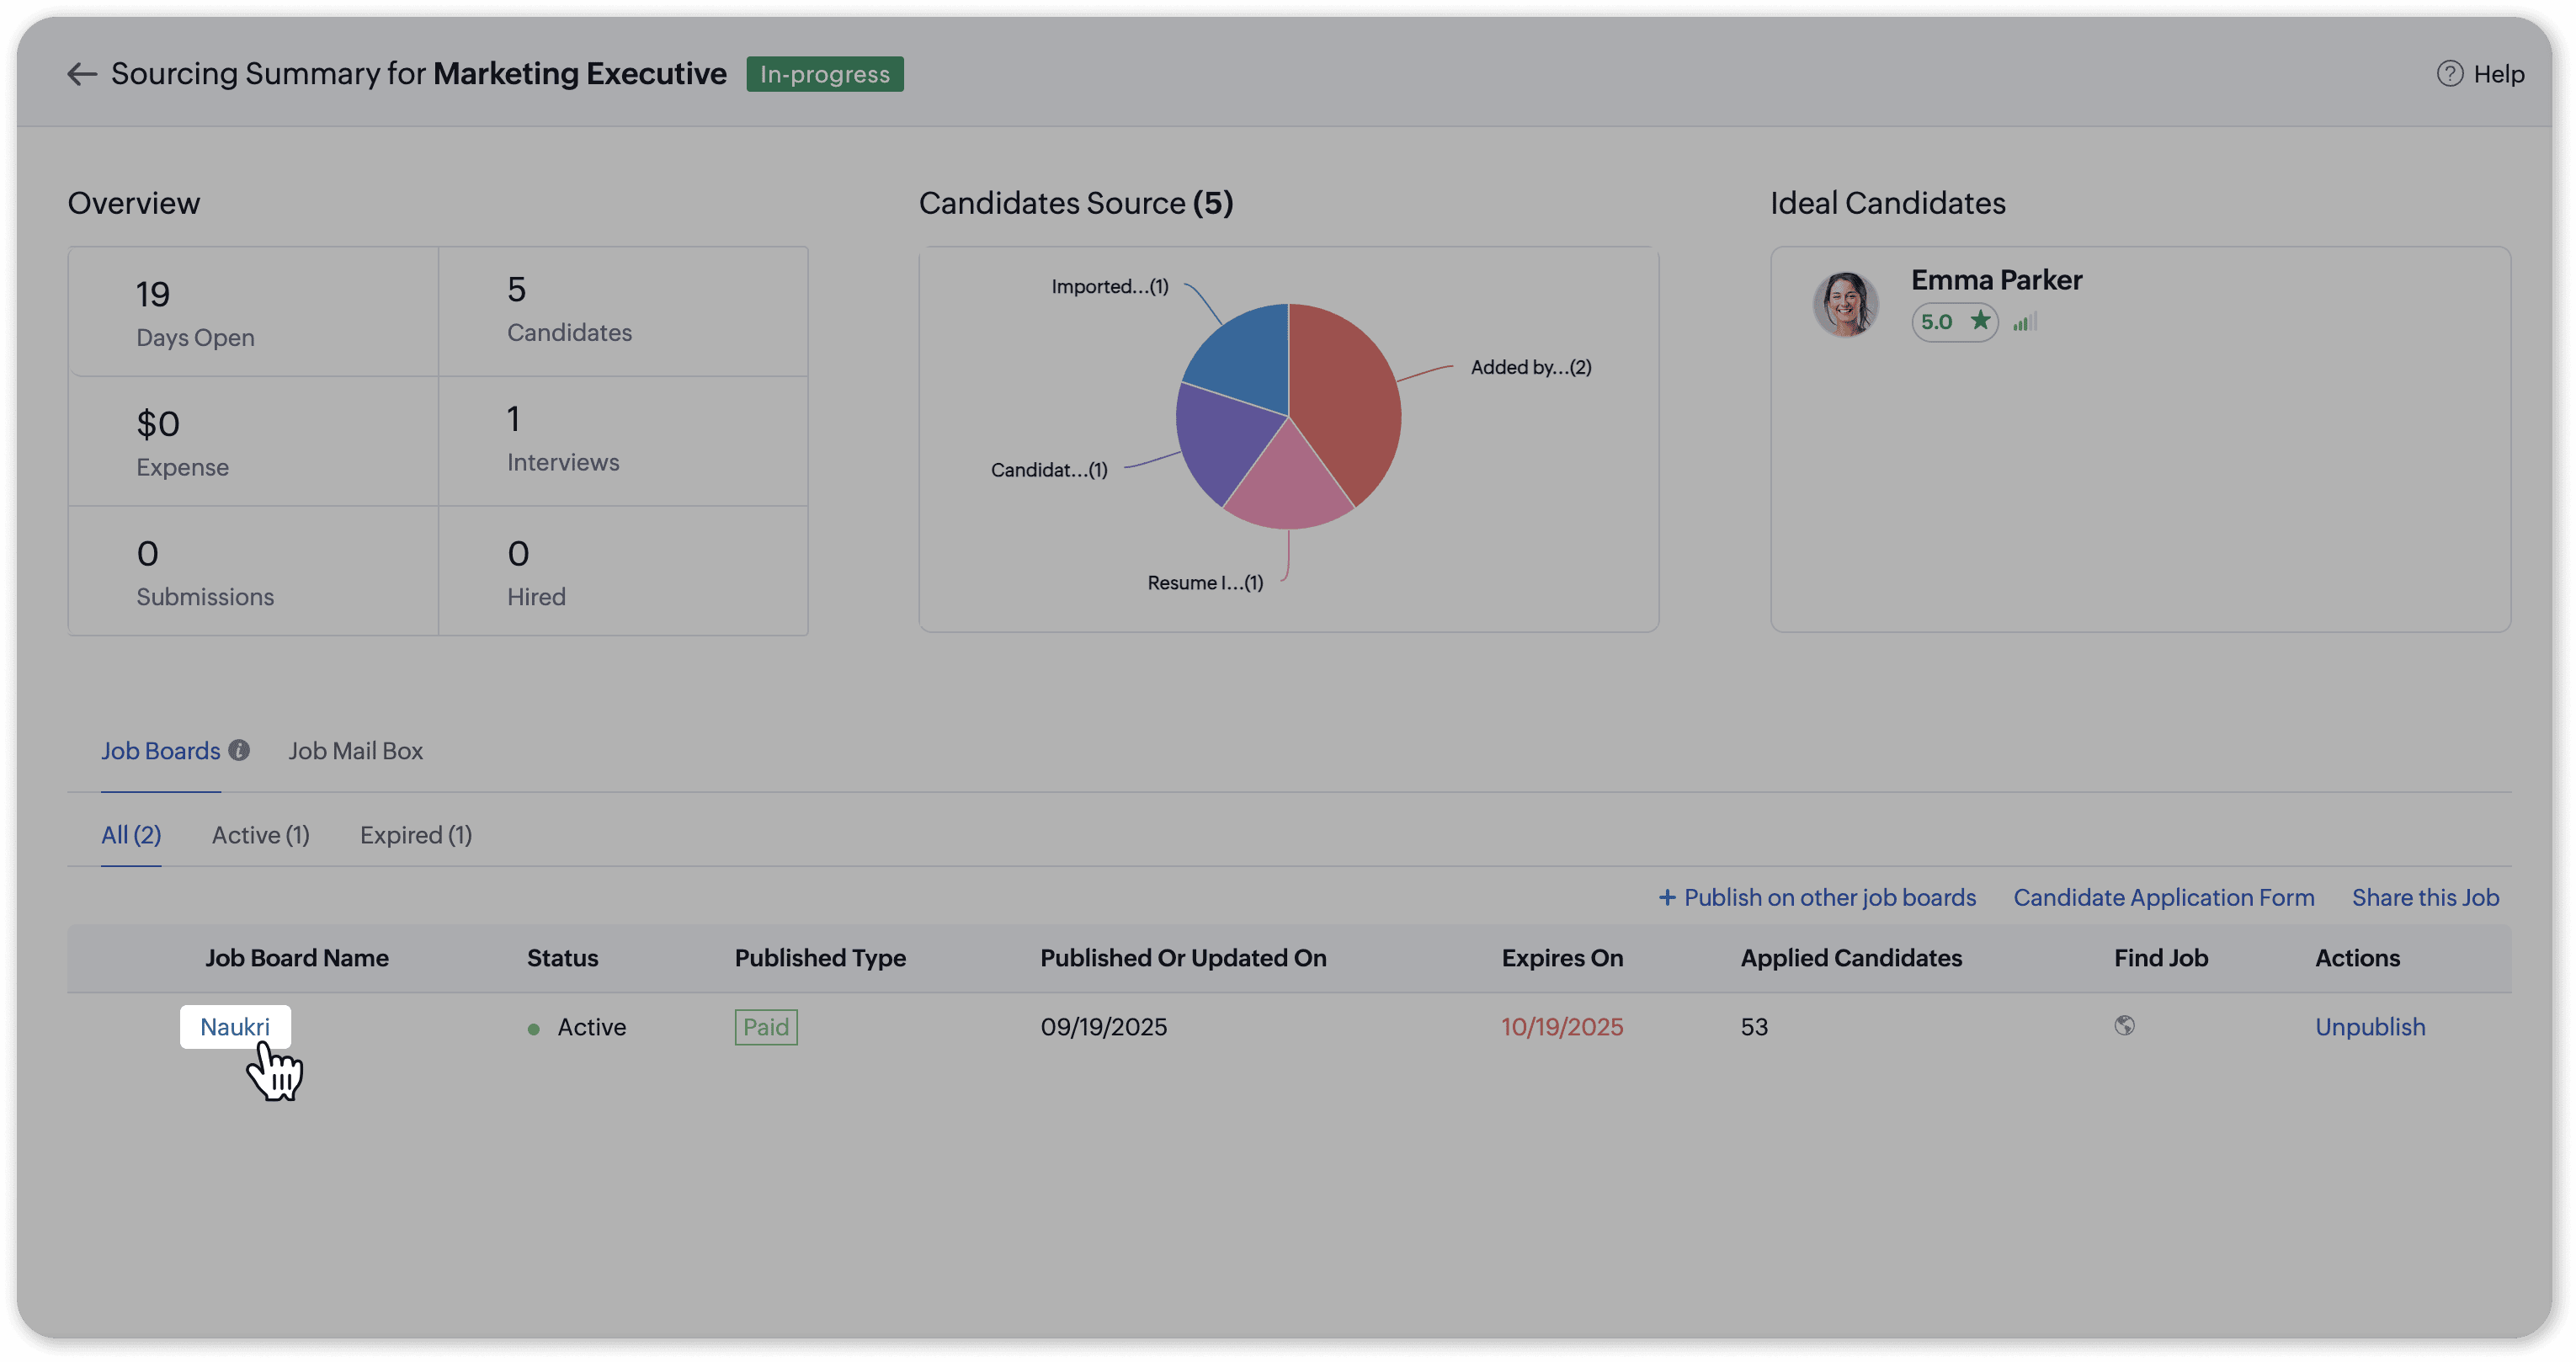Open the All (2) filter tab
The image size is (2576, 1362).
(131, 835)
